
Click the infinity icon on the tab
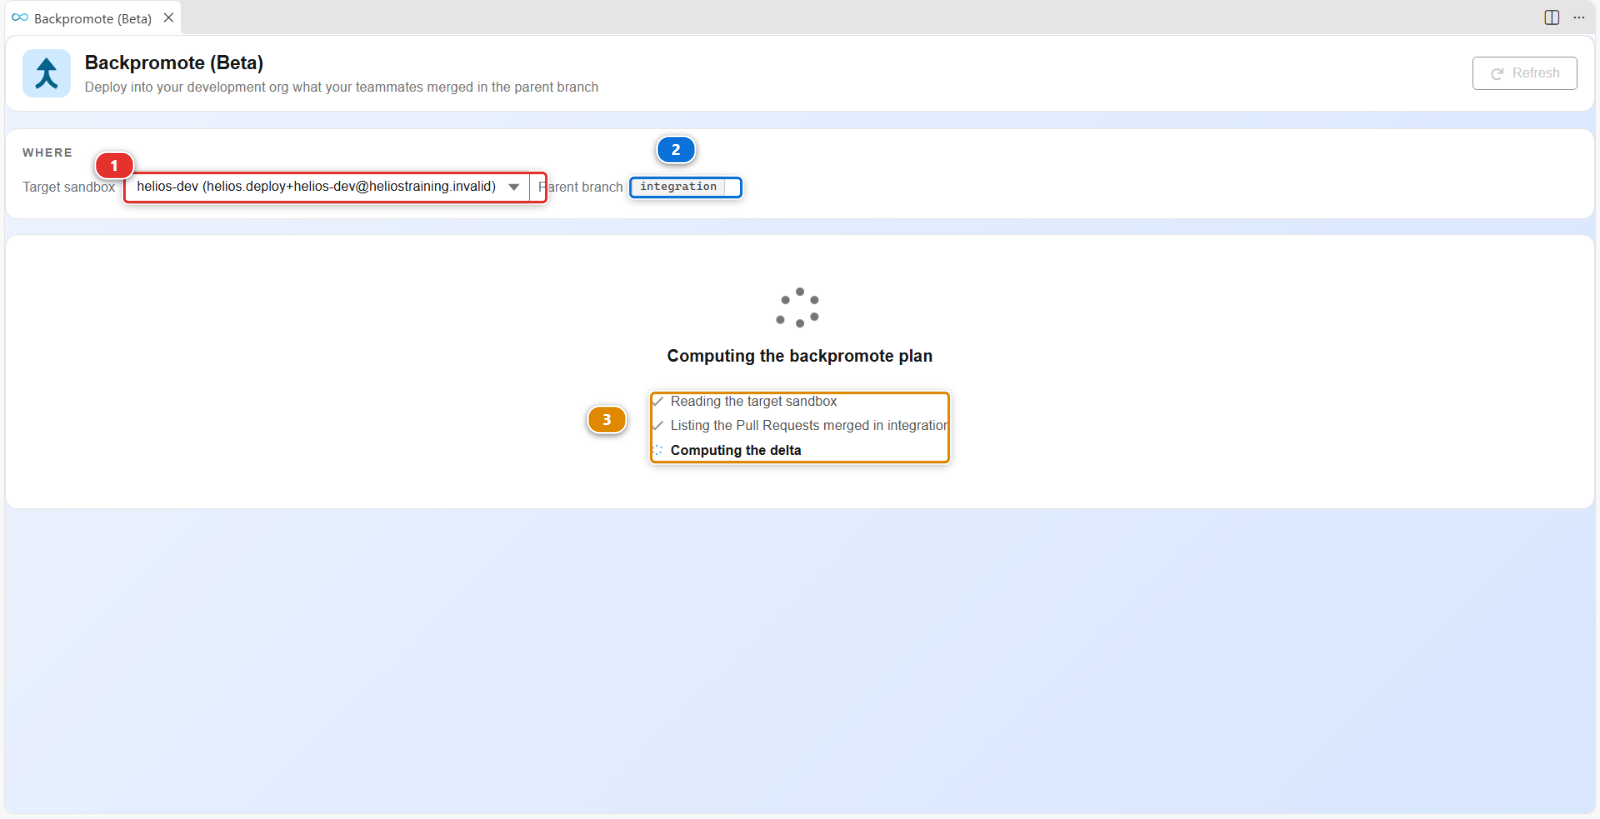coord(20,18)
